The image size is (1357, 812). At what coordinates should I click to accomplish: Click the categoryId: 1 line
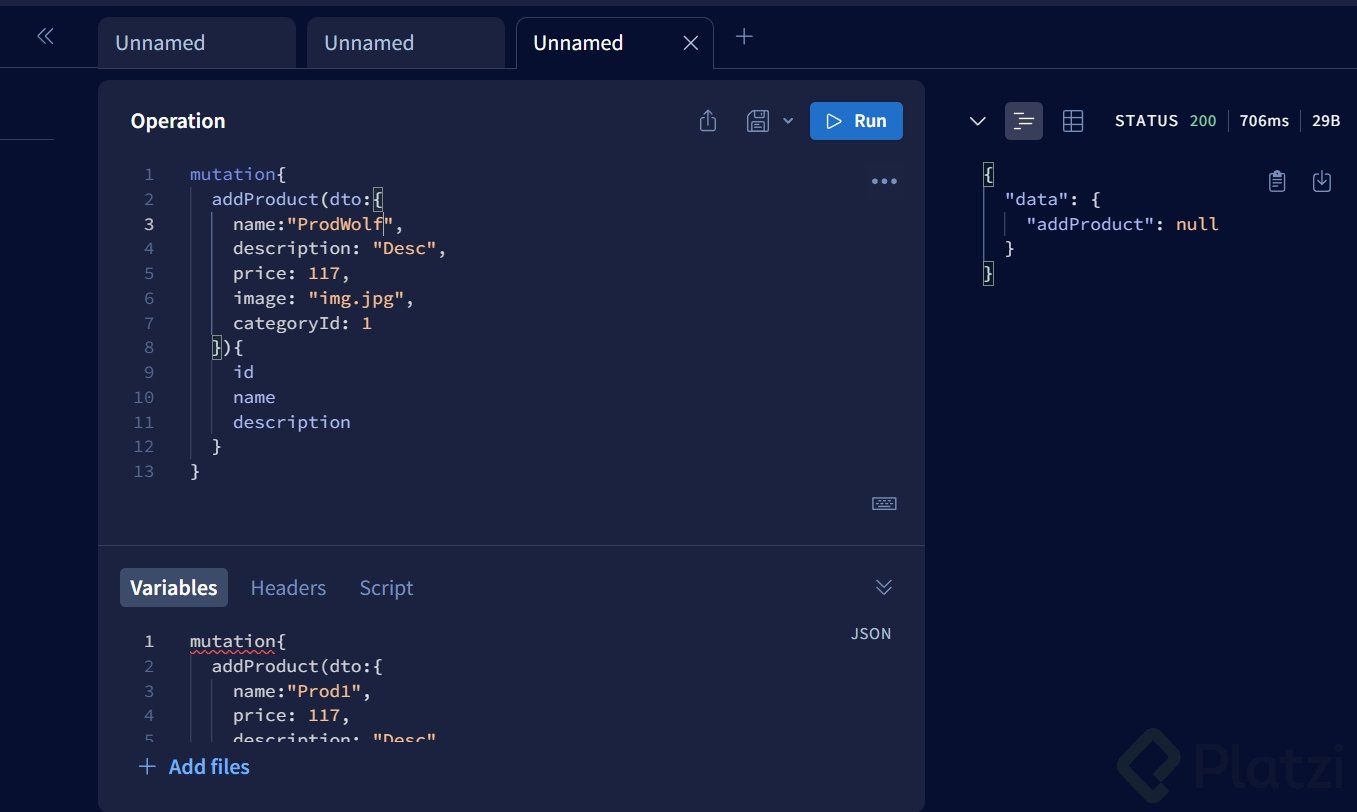tap(302, 323)
